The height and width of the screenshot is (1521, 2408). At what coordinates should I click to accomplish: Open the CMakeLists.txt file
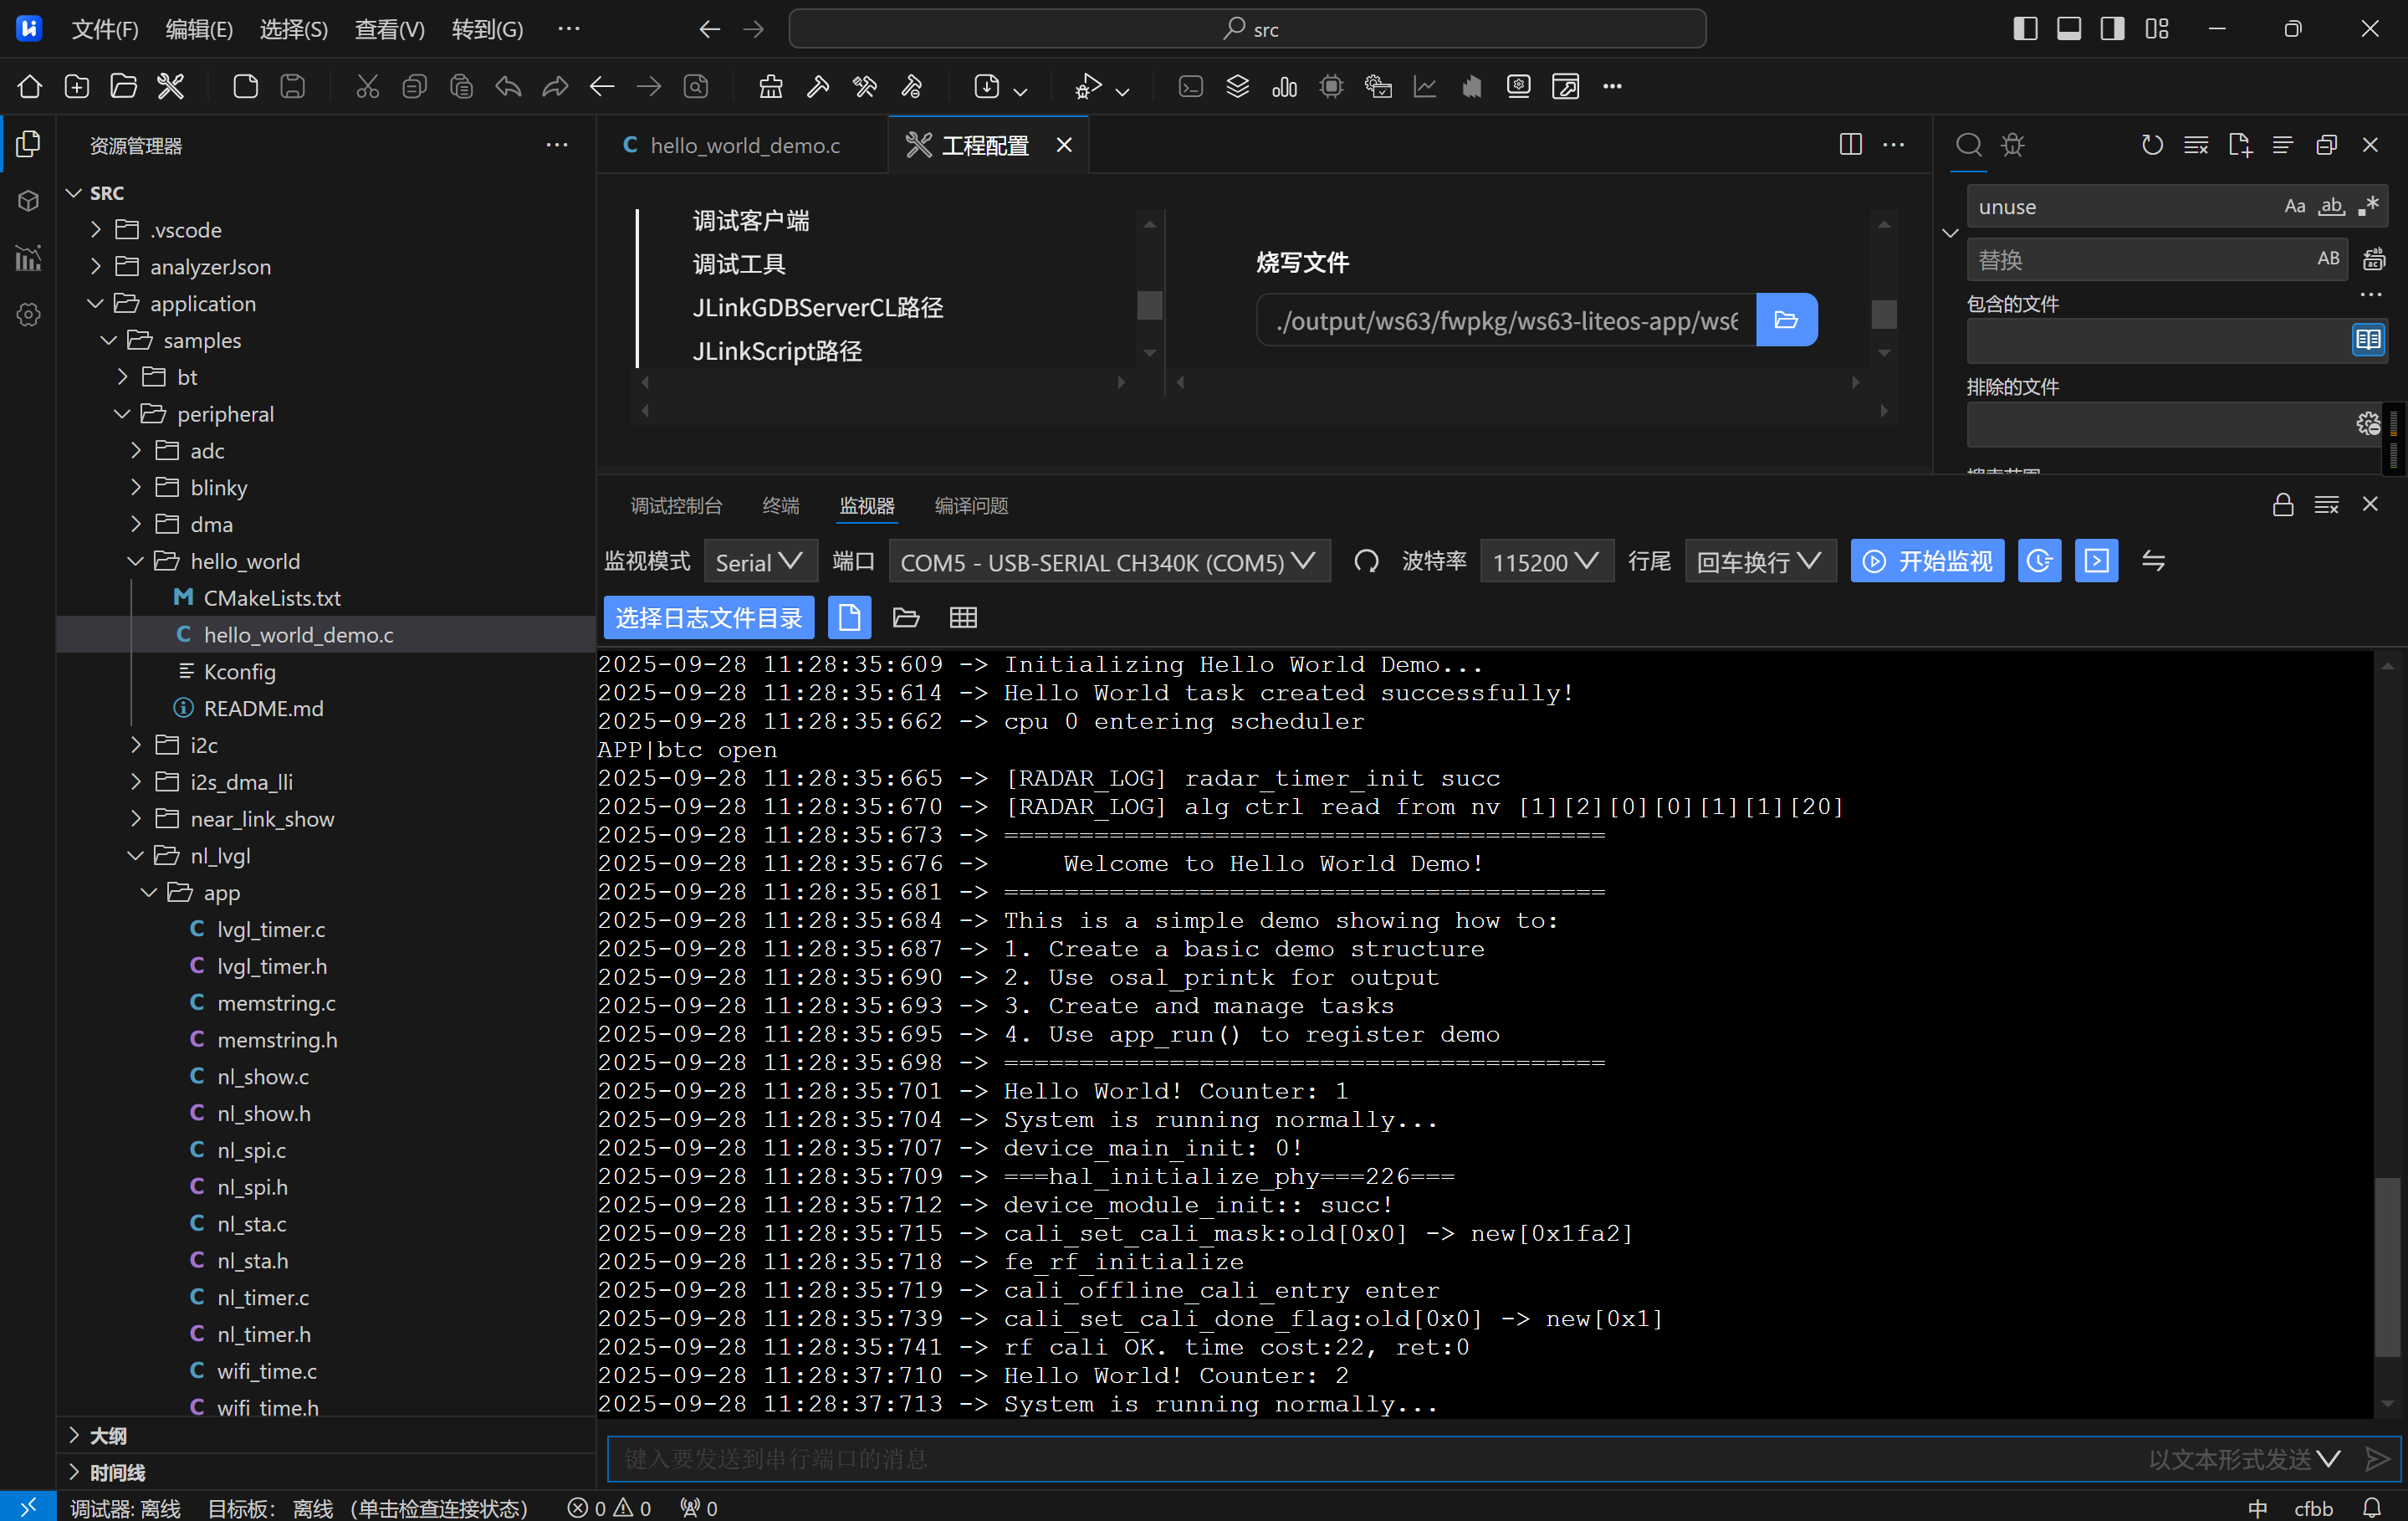[272, 598]
